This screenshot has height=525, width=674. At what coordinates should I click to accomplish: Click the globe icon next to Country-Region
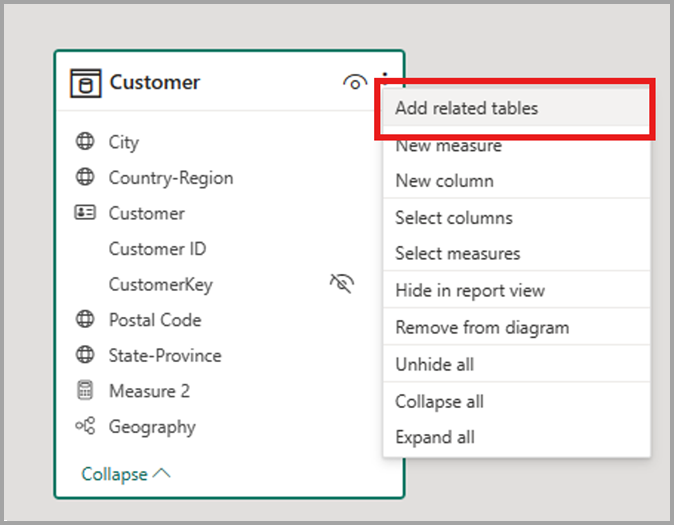[85, 177]
